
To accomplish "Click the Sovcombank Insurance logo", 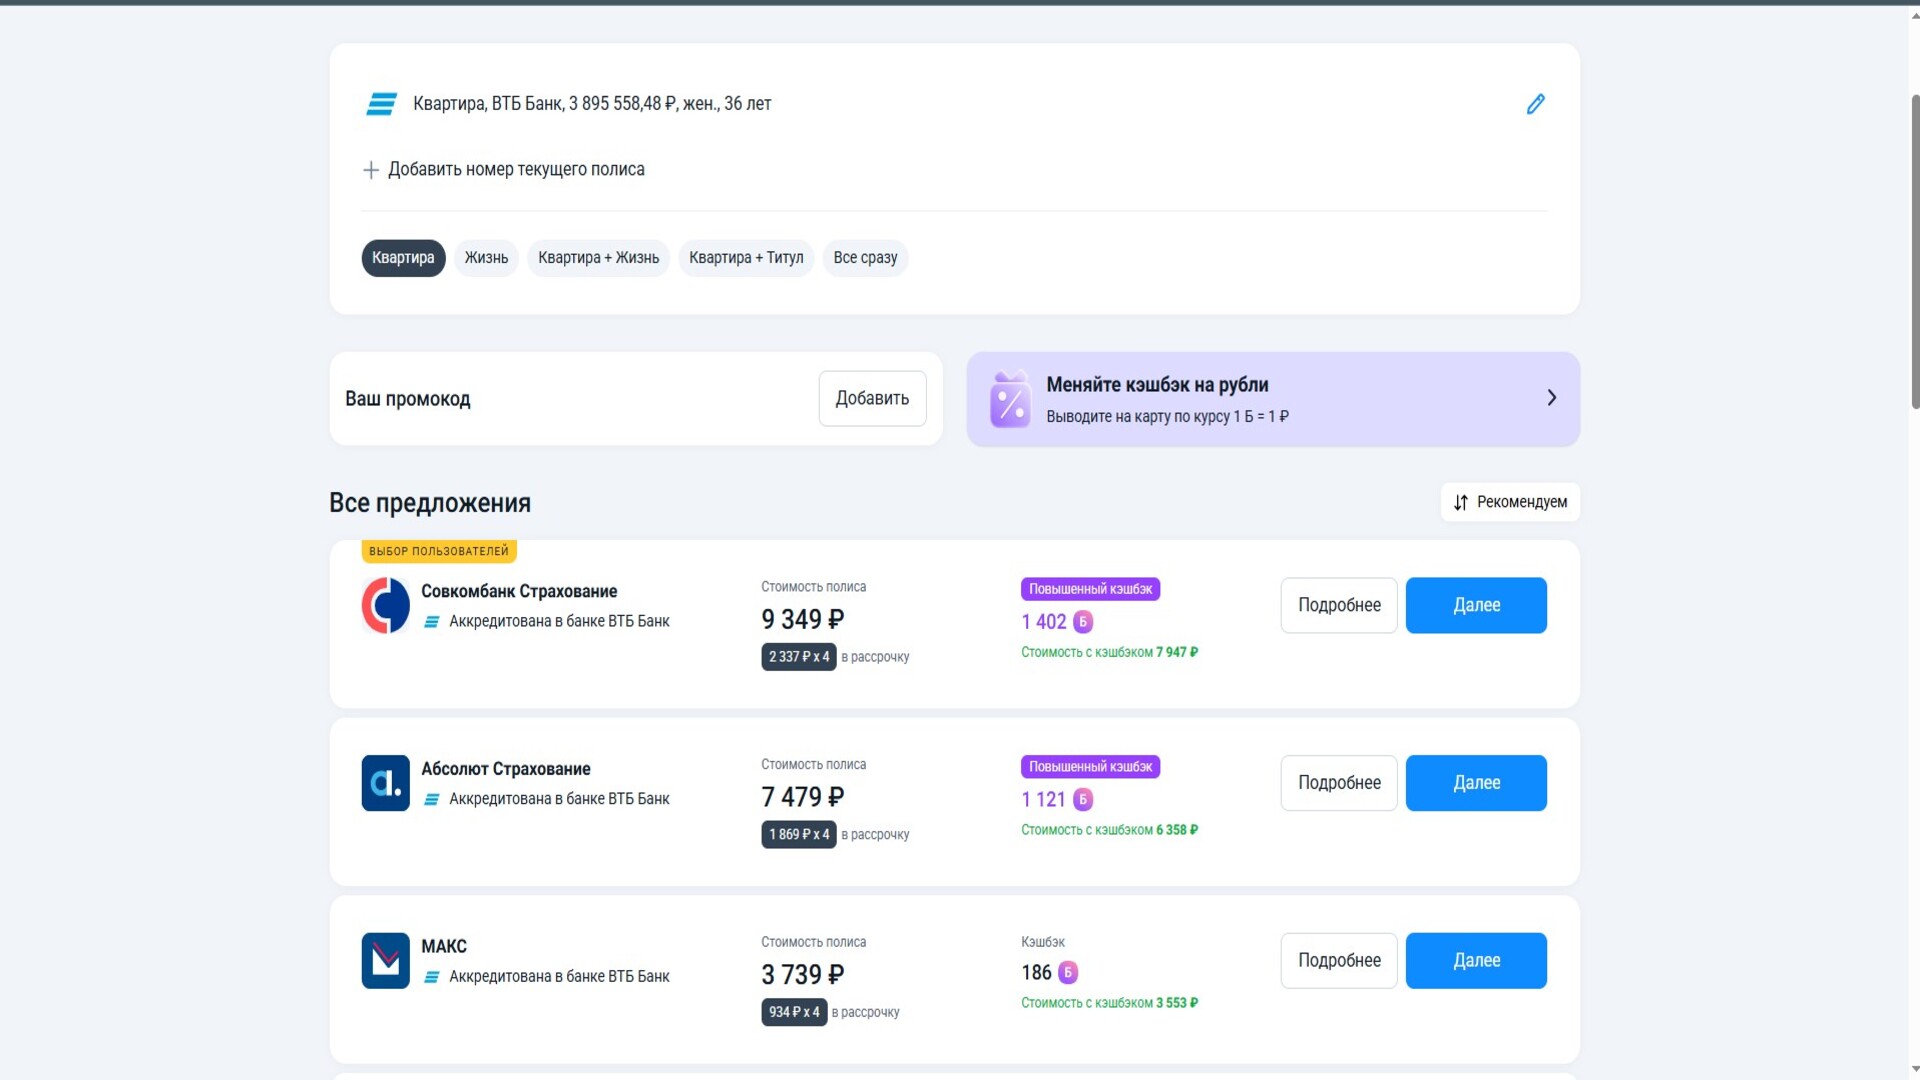I will click(386, 605).
